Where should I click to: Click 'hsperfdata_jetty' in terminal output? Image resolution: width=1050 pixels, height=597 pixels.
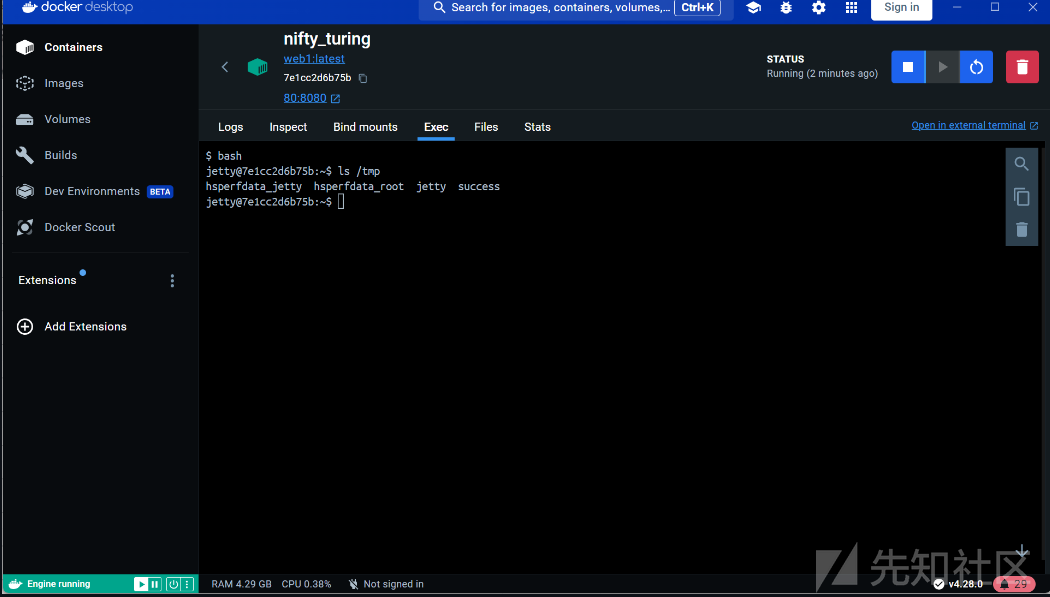[254, 187]
